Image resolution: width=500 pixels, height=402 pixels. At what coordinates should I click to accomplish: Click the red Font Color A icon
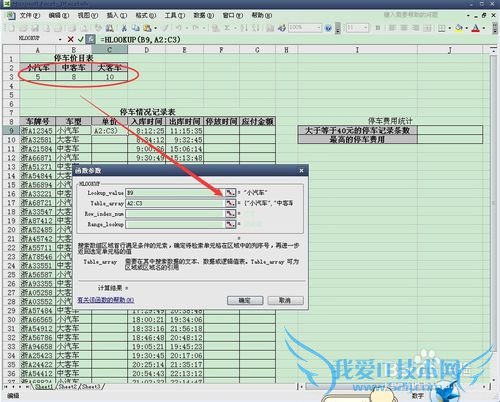(x=476, y=28)
